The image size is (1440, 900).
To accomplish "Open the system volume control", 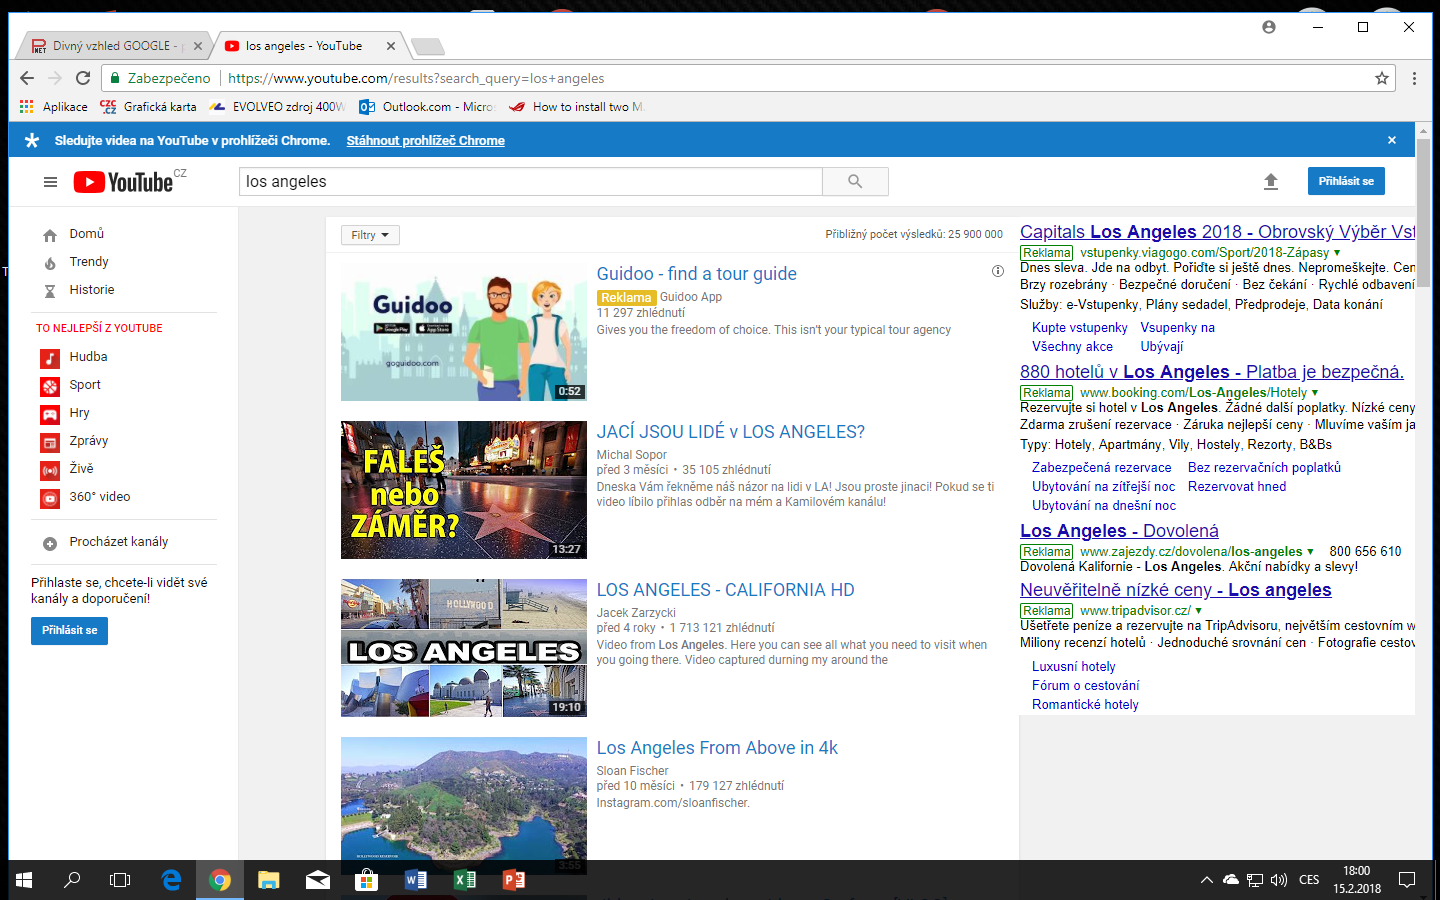I will pyautogui.click(x=1279, y=880).
